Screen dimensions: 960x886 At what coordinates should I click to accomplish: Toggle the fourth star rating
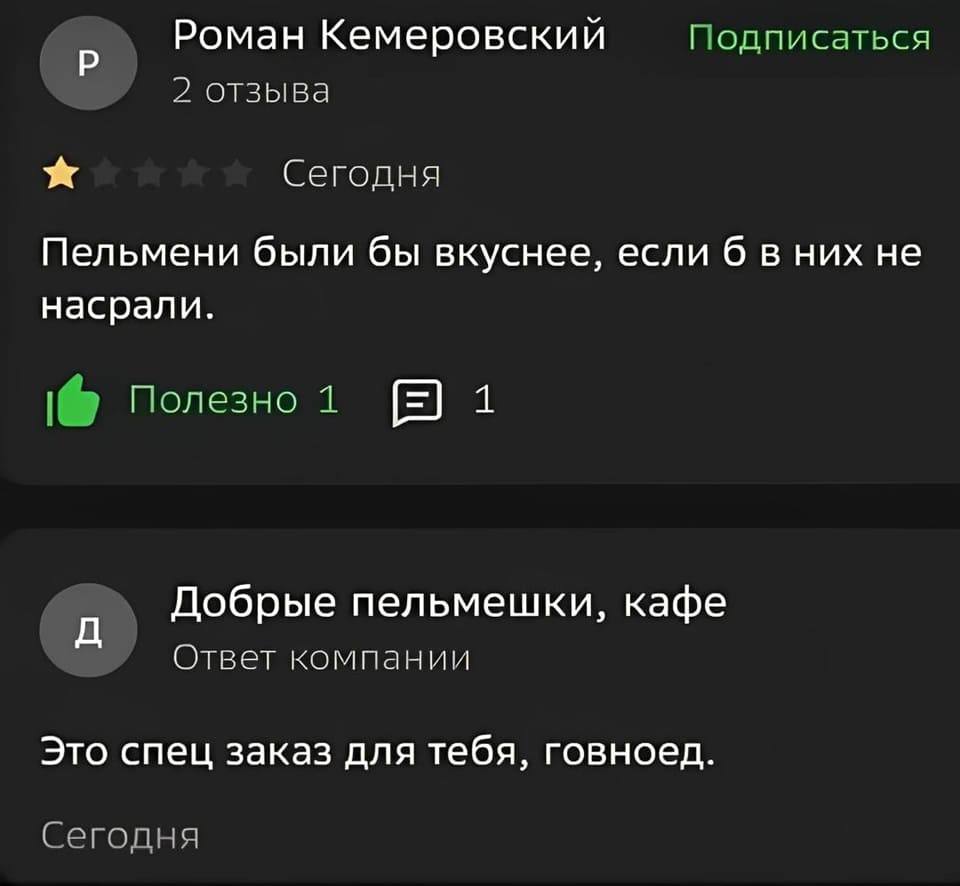193,172
